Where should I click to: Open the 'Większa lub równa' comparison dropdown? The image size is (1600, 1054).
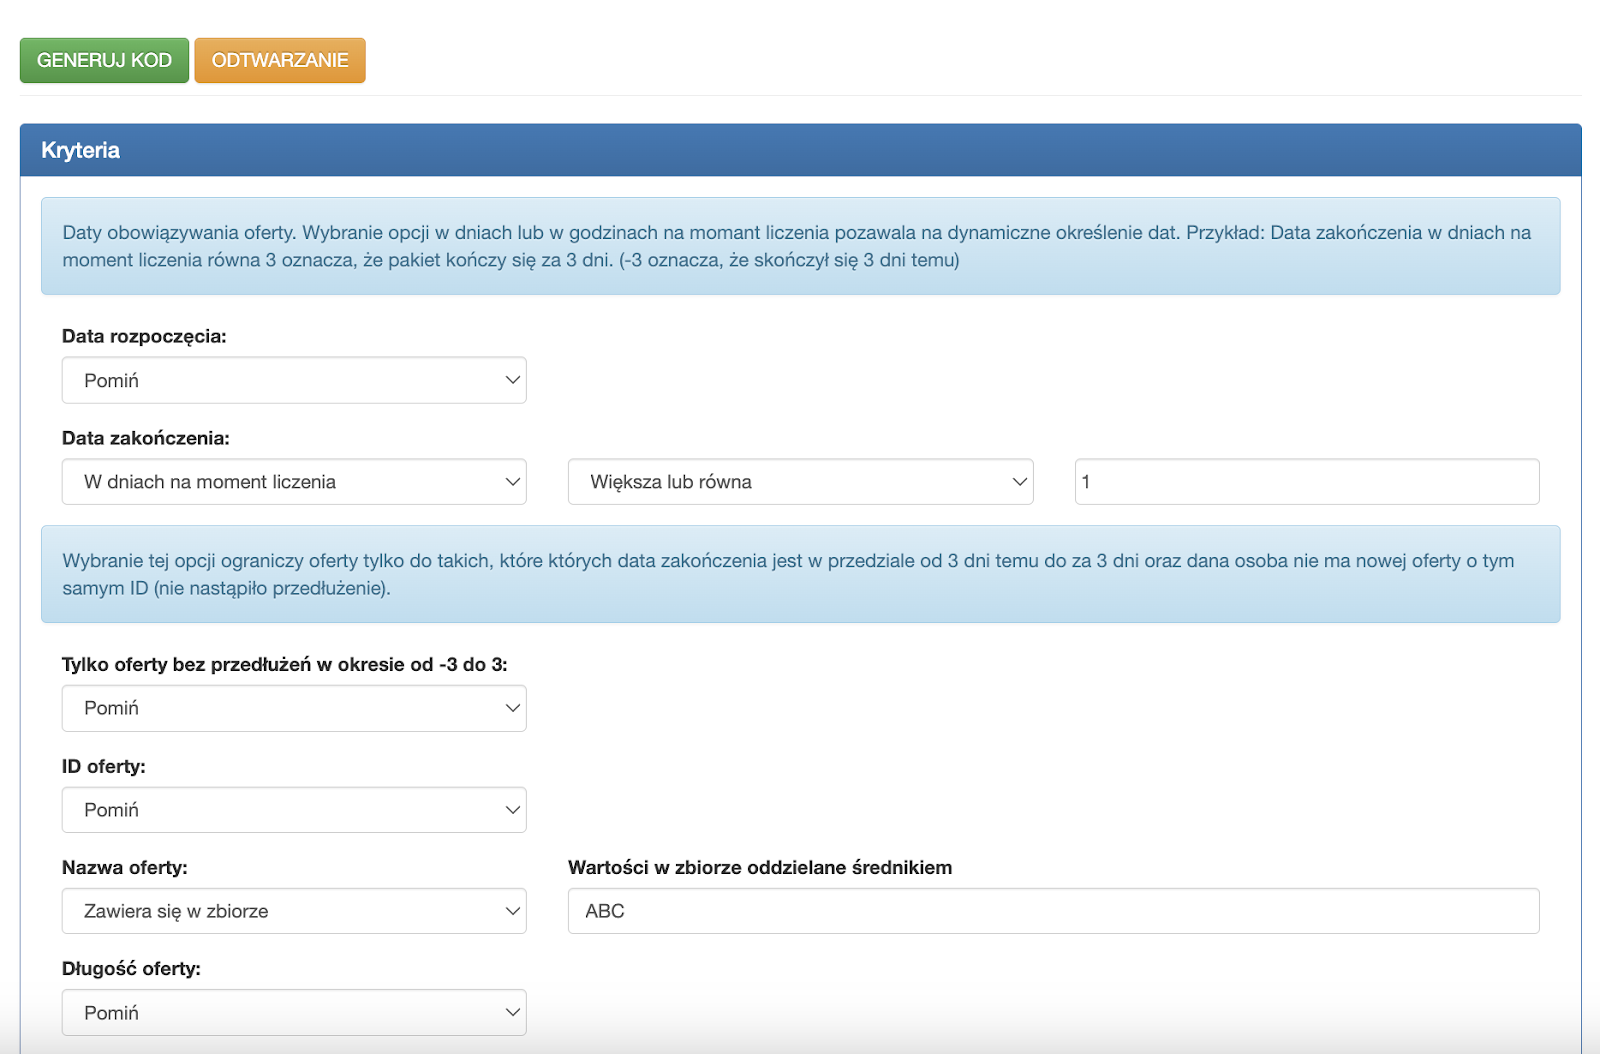(800, 482)
